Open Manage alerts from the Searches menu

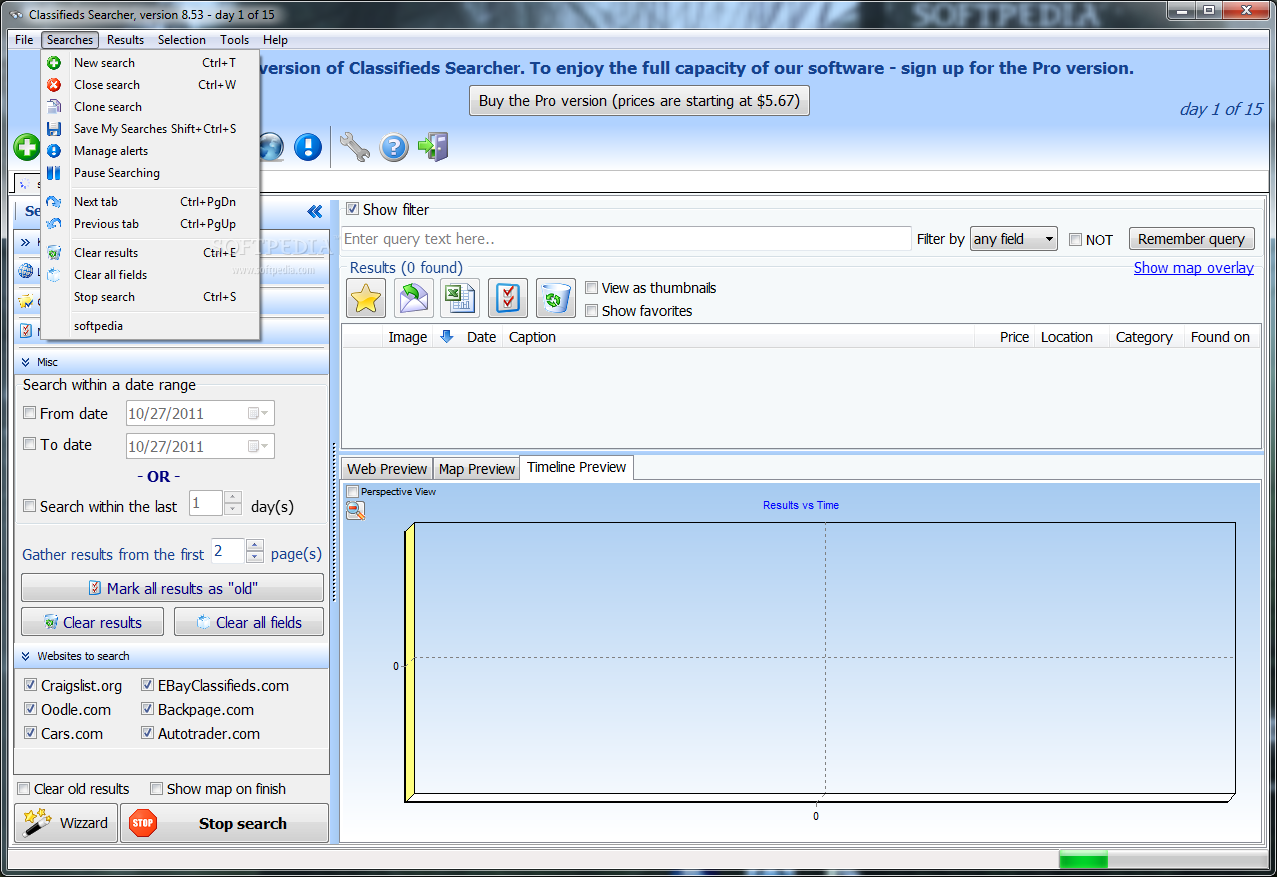tap(150, 151)
